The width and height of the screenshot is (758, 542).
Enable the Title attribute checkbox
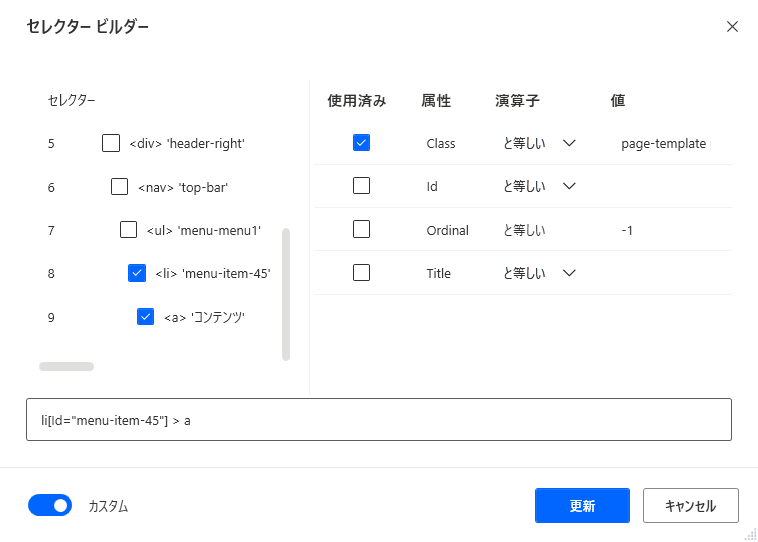pyautogui.click(x=361, y=273)
